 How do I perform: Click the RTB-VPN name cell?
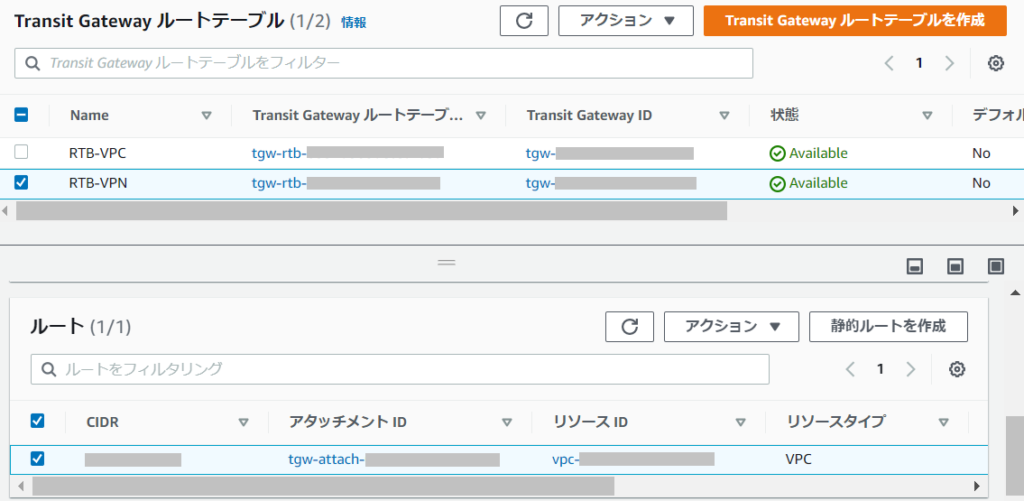(97, 183)
